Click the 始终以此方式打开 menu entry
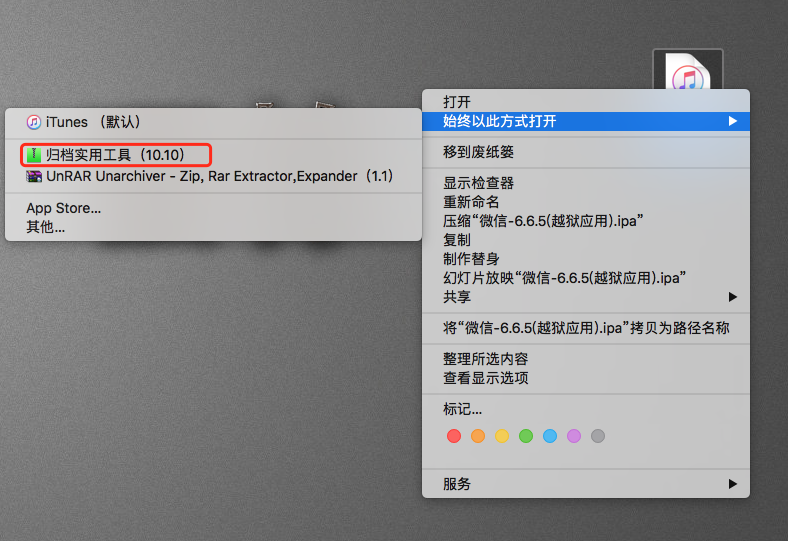788x541 pixels. 586,121
